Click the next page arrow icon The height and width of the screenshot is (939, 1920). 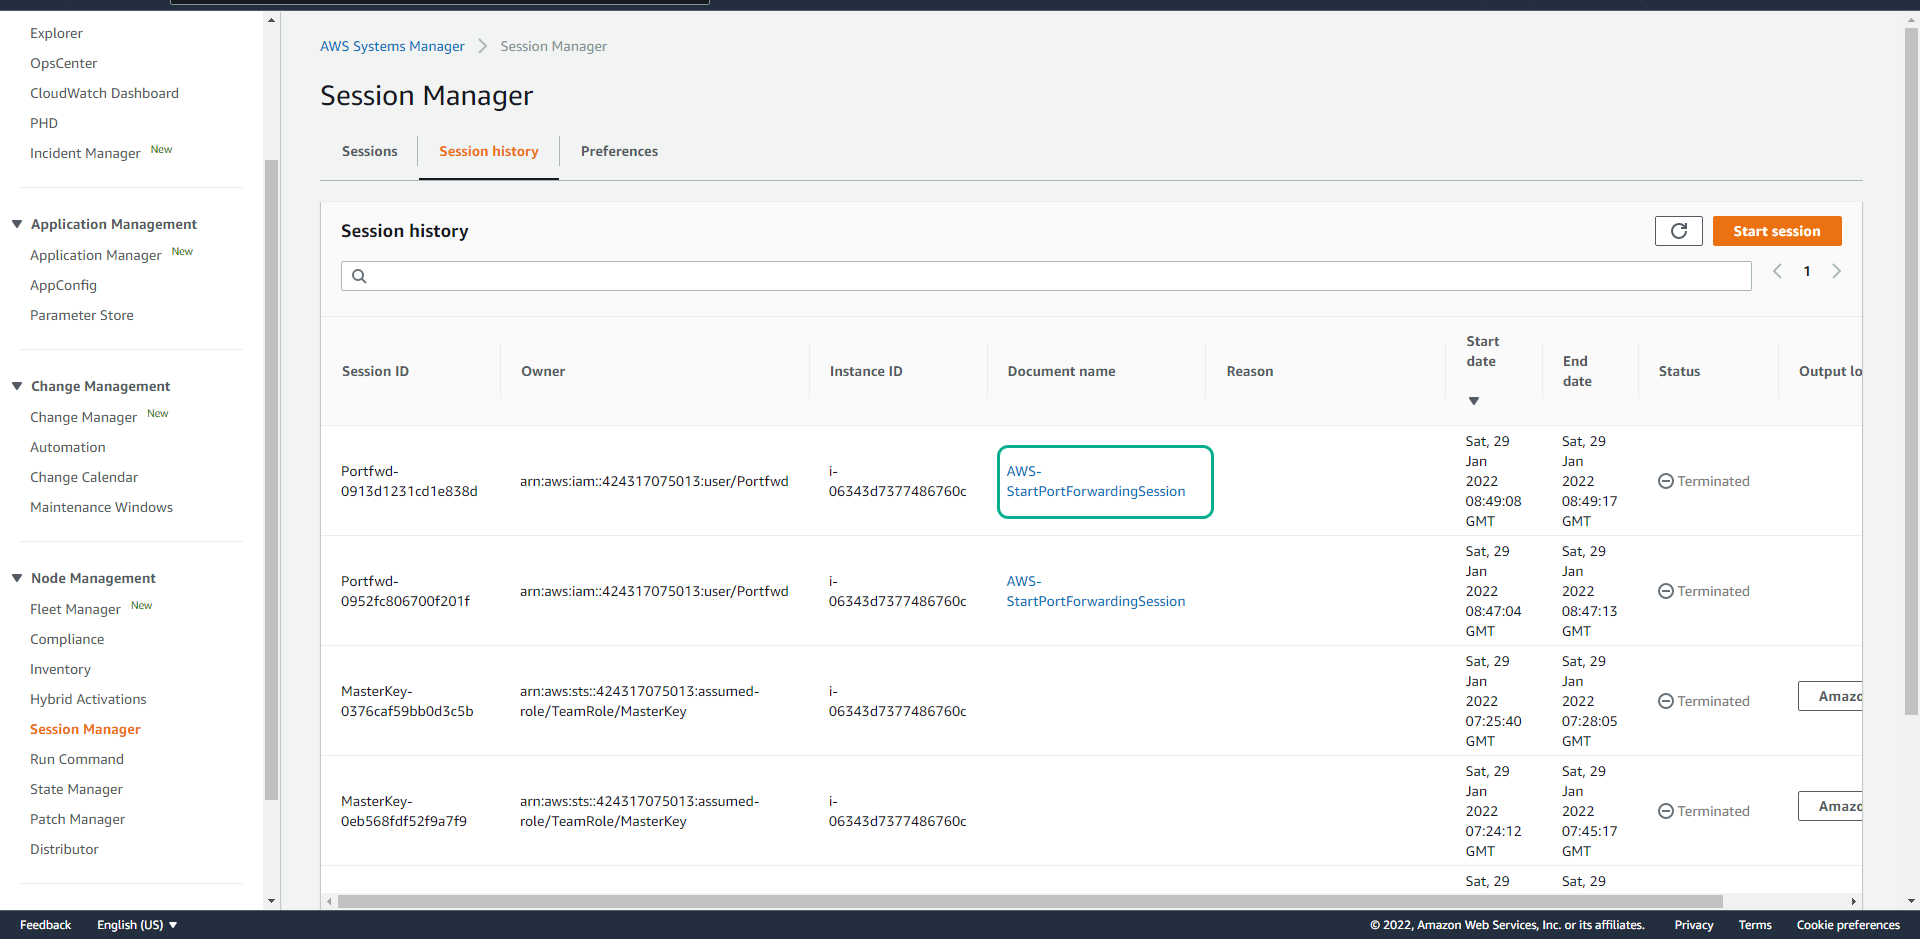[1837, 271]
